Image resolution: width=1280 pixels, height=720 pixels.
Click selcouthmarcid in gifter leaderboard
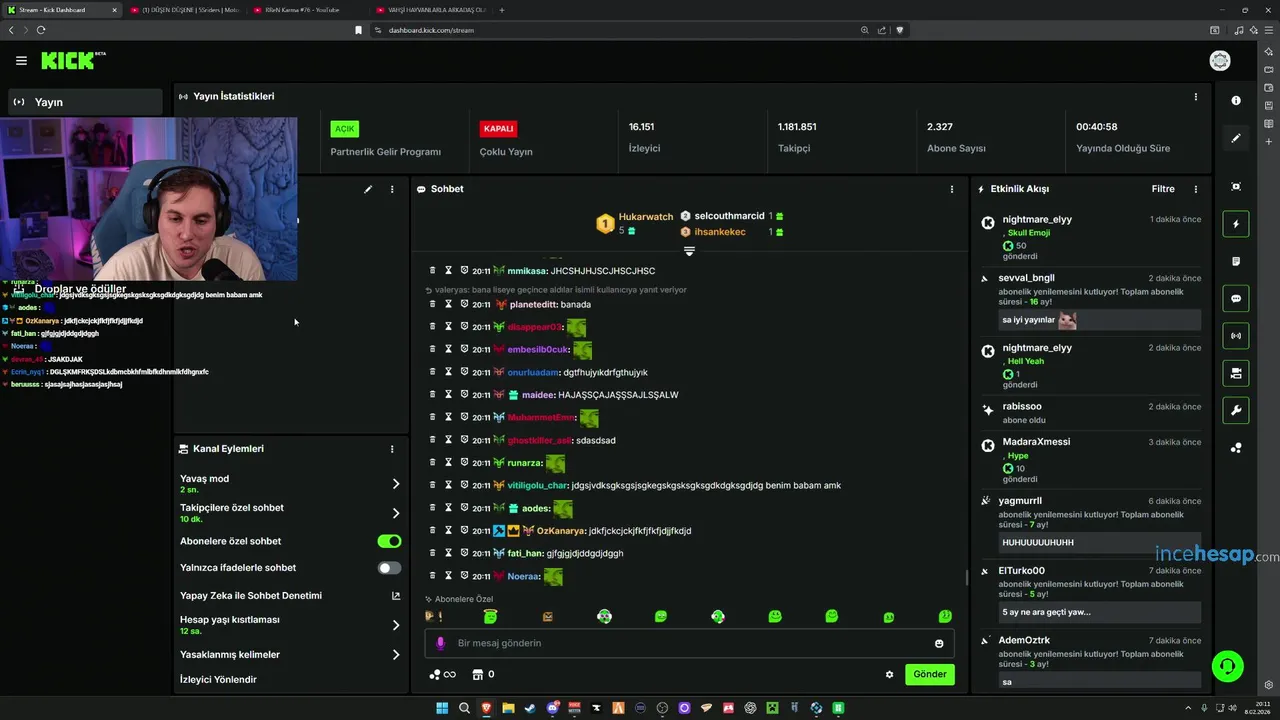729,216
